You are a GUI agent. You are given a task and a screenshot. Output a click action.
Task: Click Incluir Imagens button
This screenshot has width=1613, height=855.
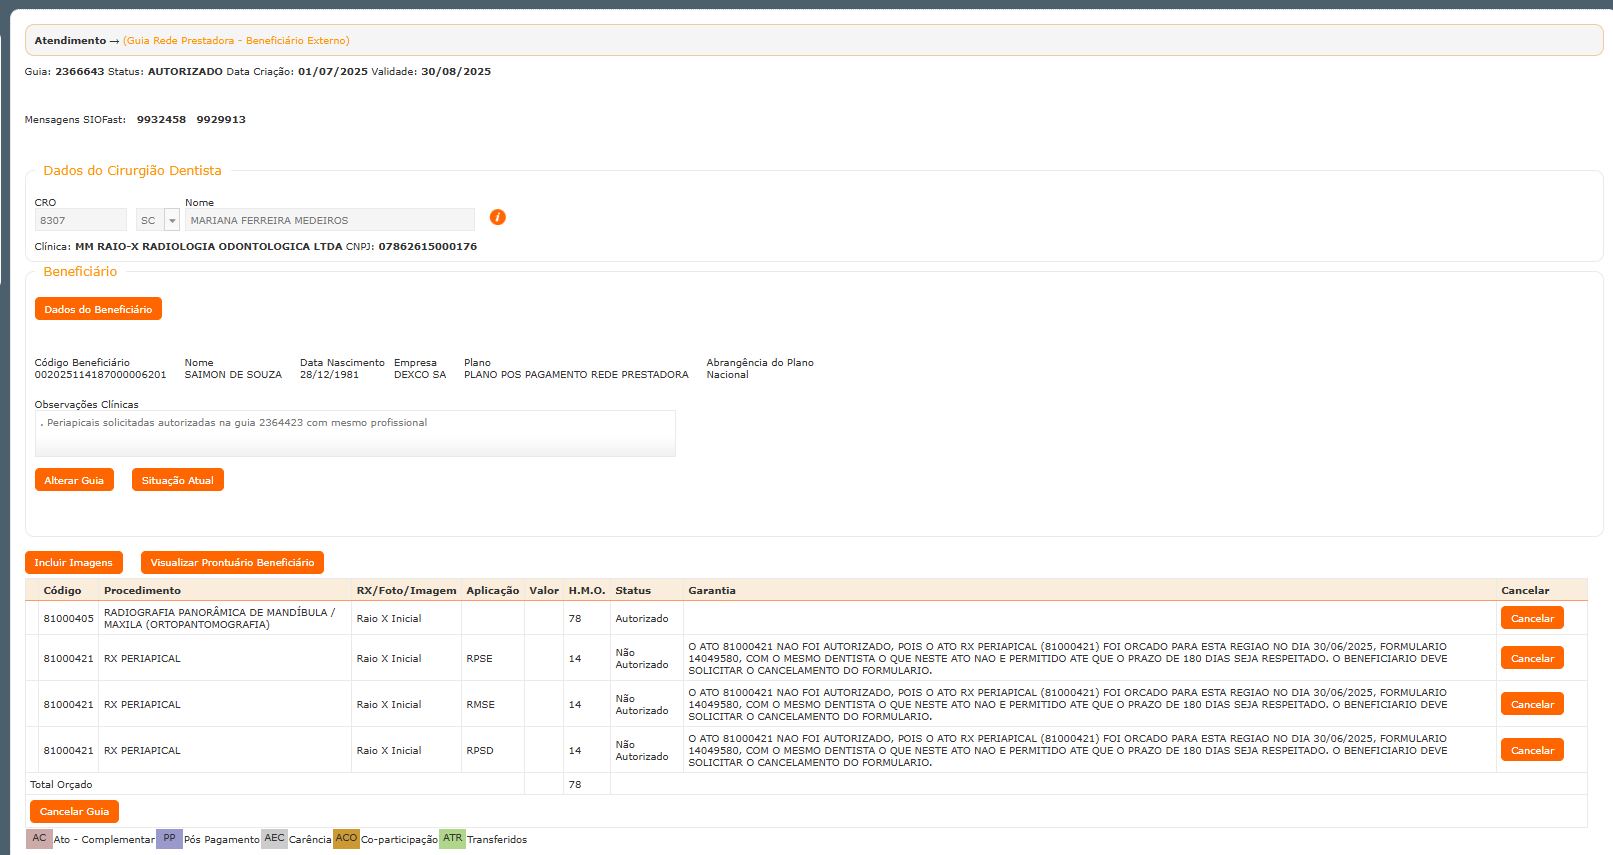click(74, 562)
